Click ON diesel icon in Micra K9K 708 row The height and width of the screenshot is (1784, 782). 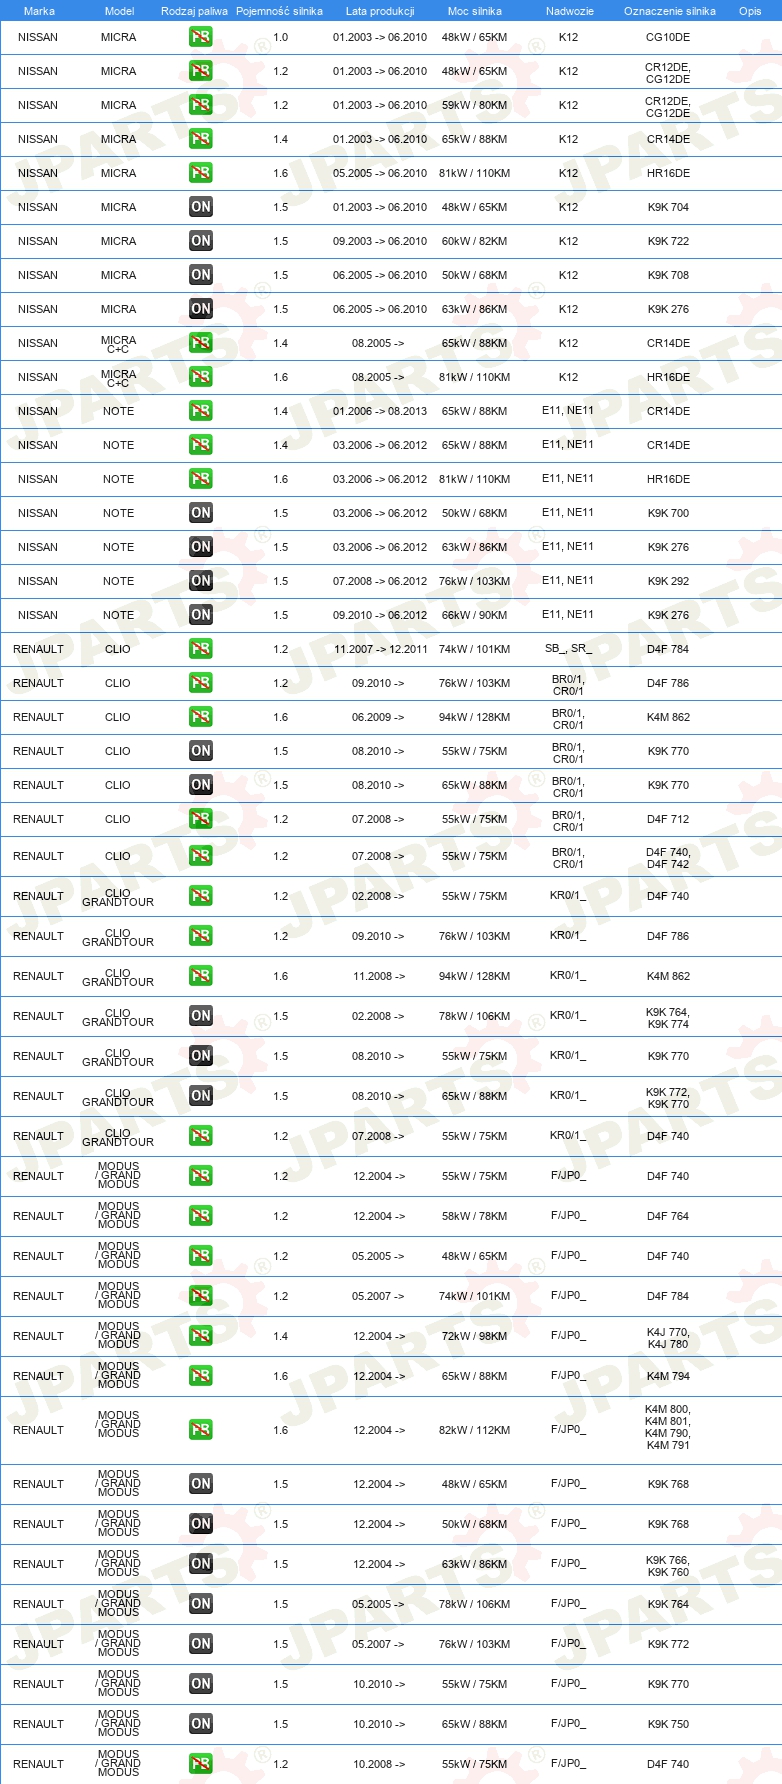tap(201, 275)
